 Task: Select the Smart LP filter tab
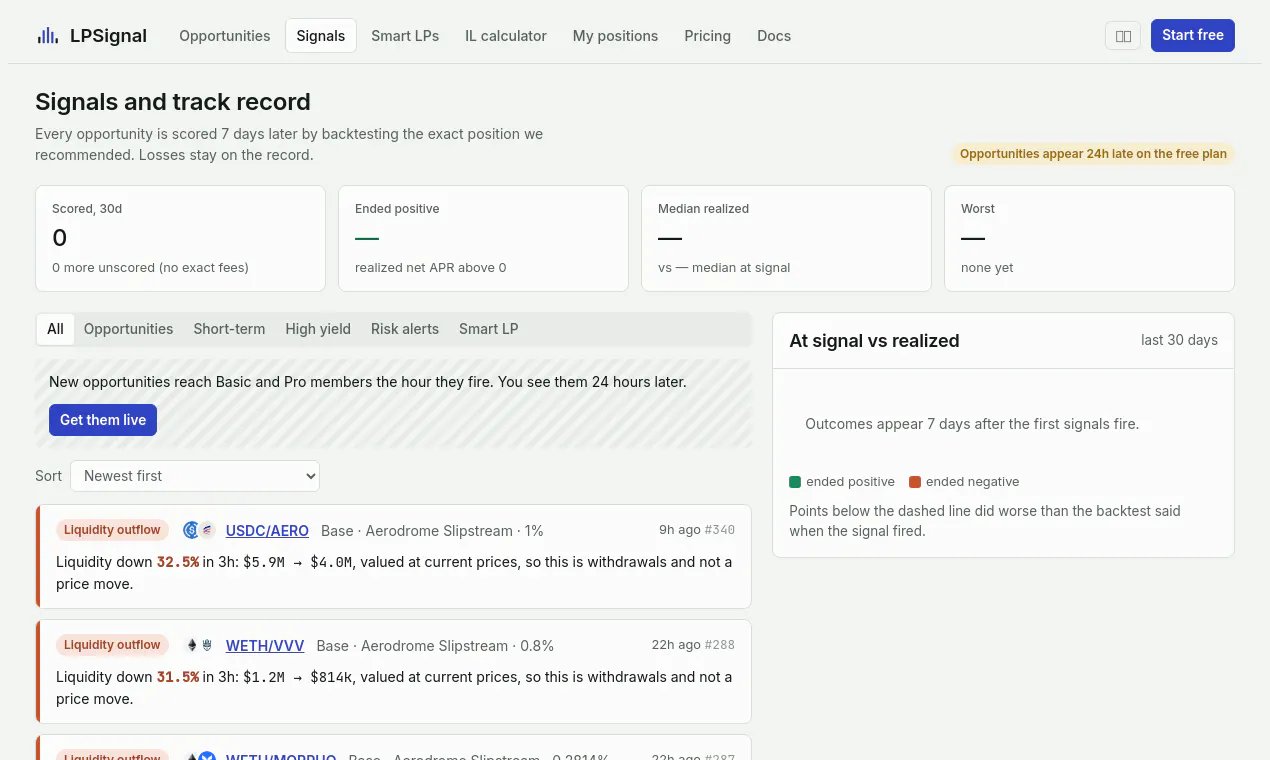488,329
